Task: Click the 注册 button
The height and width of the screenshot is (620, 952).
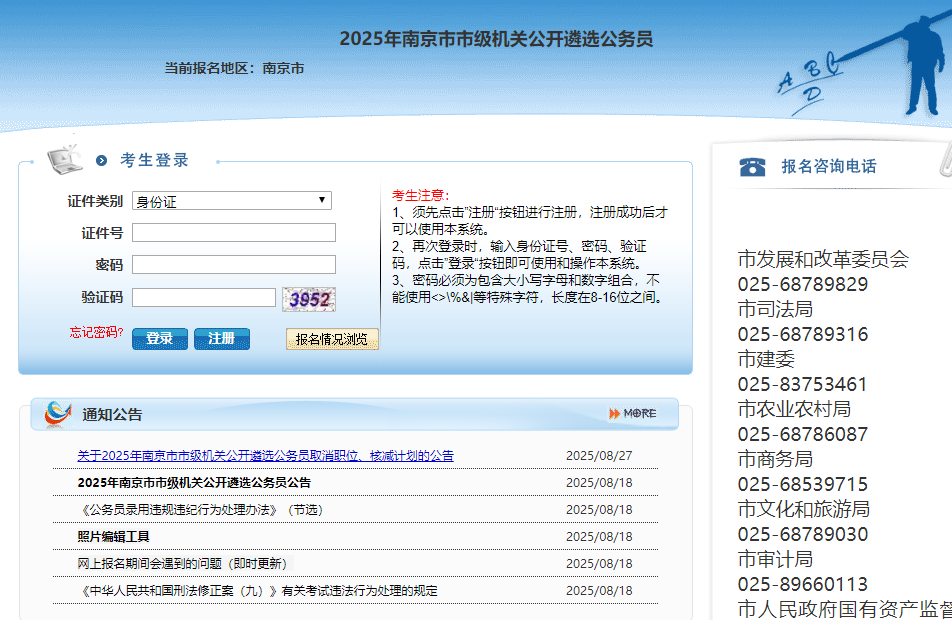Action: (221, 339)
